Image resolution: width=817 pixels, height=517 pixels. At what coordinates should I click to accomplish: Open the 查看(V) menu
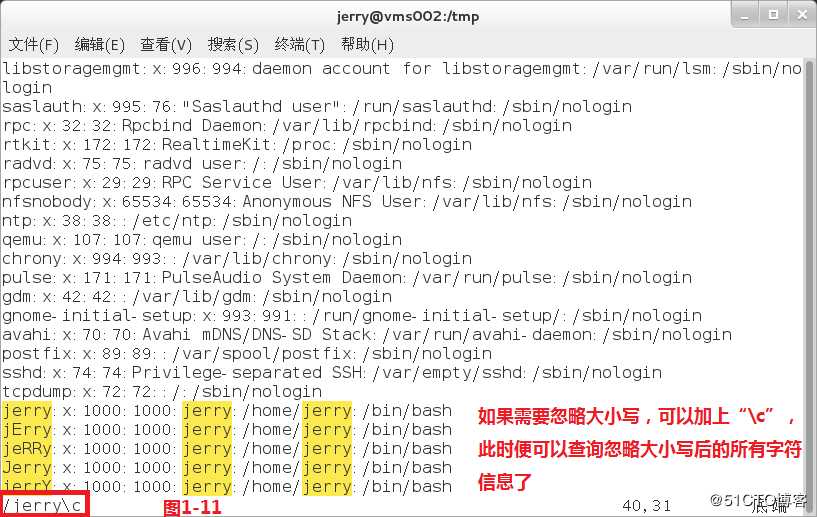(x=166, y=45)
